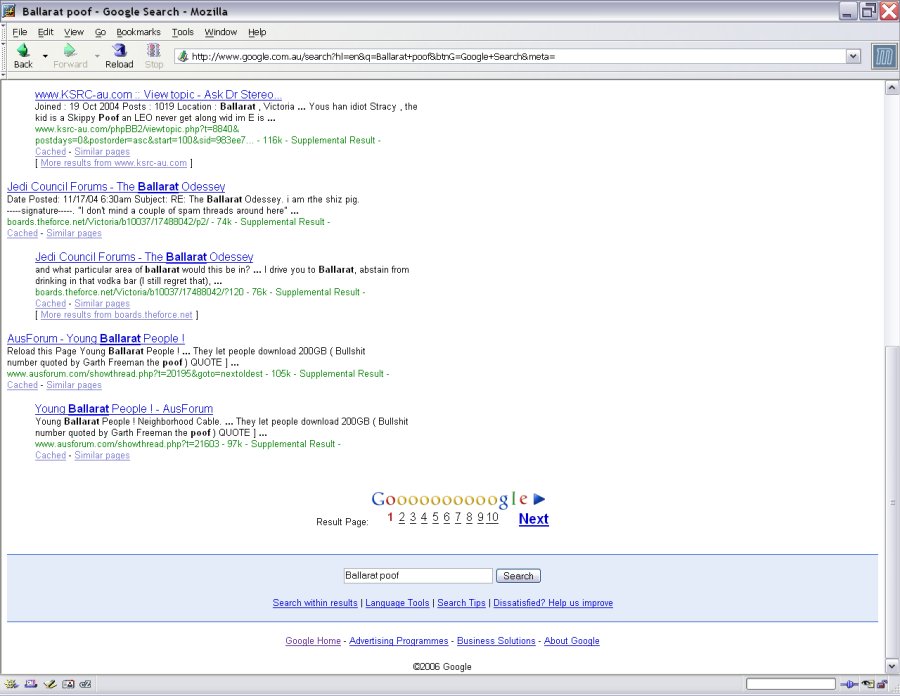Viewport: 900px width, 696px height.
Task: Open the Edit menu
Action: [45, 32]
